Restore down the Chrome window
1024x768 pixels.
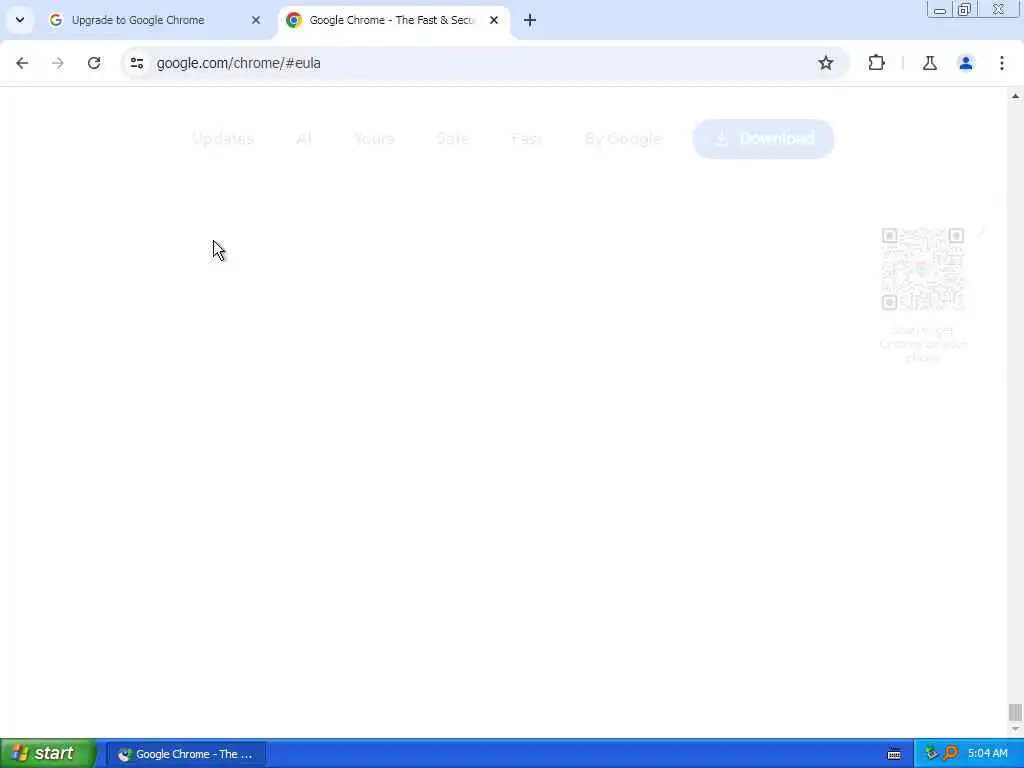(965, 9)
